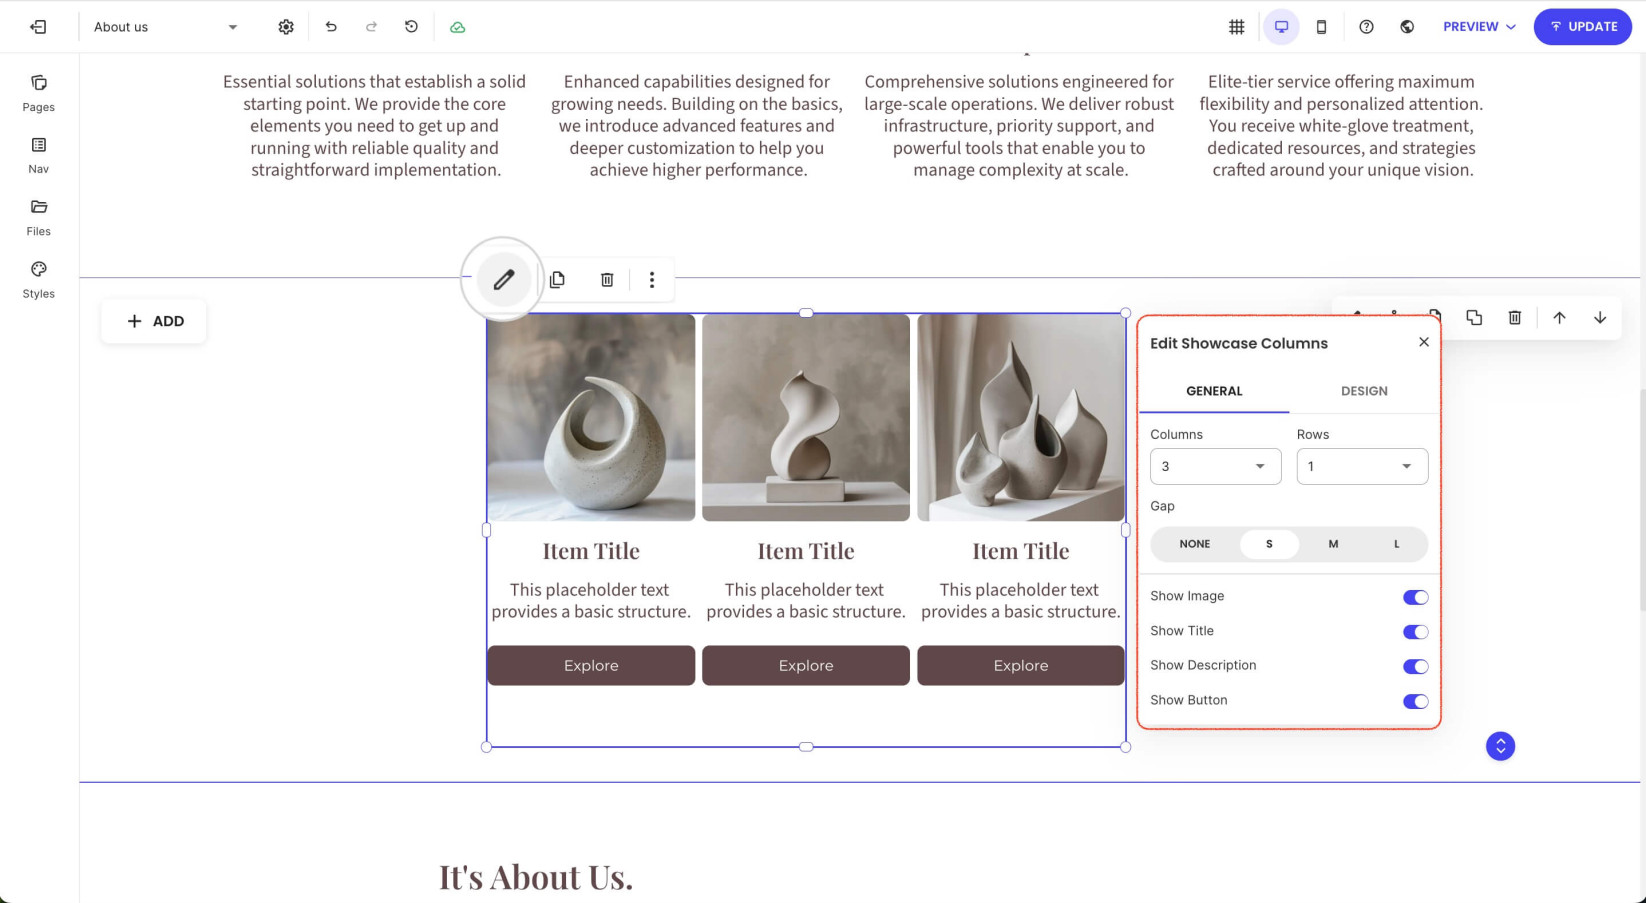Click the Comprehensive solutions paragraph
The image size is (1646, 903).
click(x=1019, y=126)
